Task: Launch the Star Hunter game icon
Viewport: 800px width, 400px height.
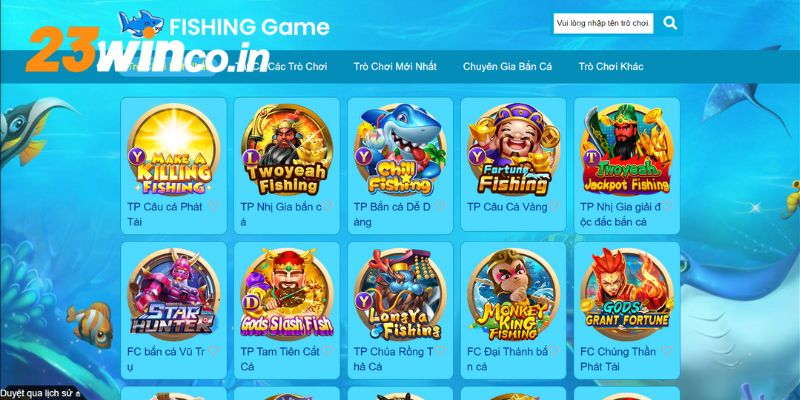Action: coord(173,294)
